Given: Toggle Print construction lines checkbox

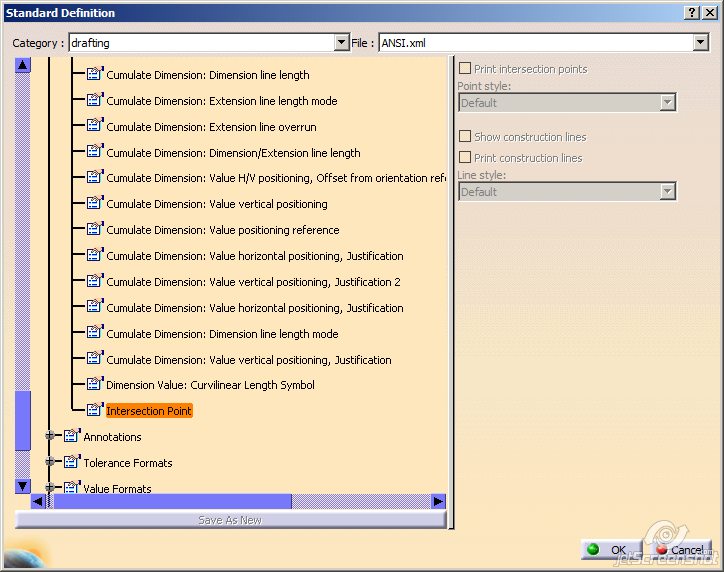Looking at the screenshot, I should coord(465,157).
